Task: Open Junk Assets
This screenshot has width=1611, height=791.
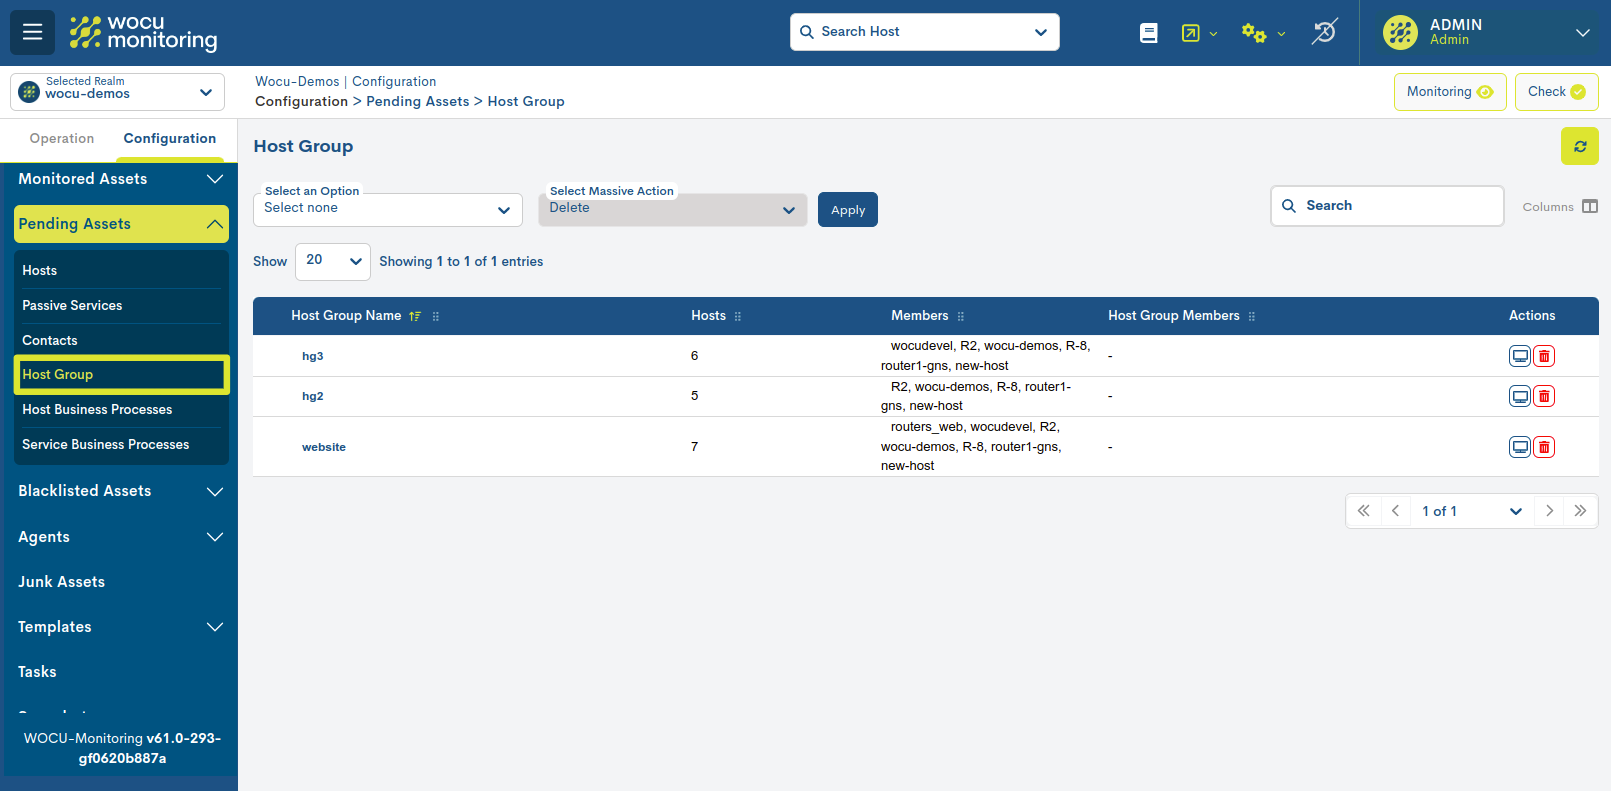Action: [62, 582]
